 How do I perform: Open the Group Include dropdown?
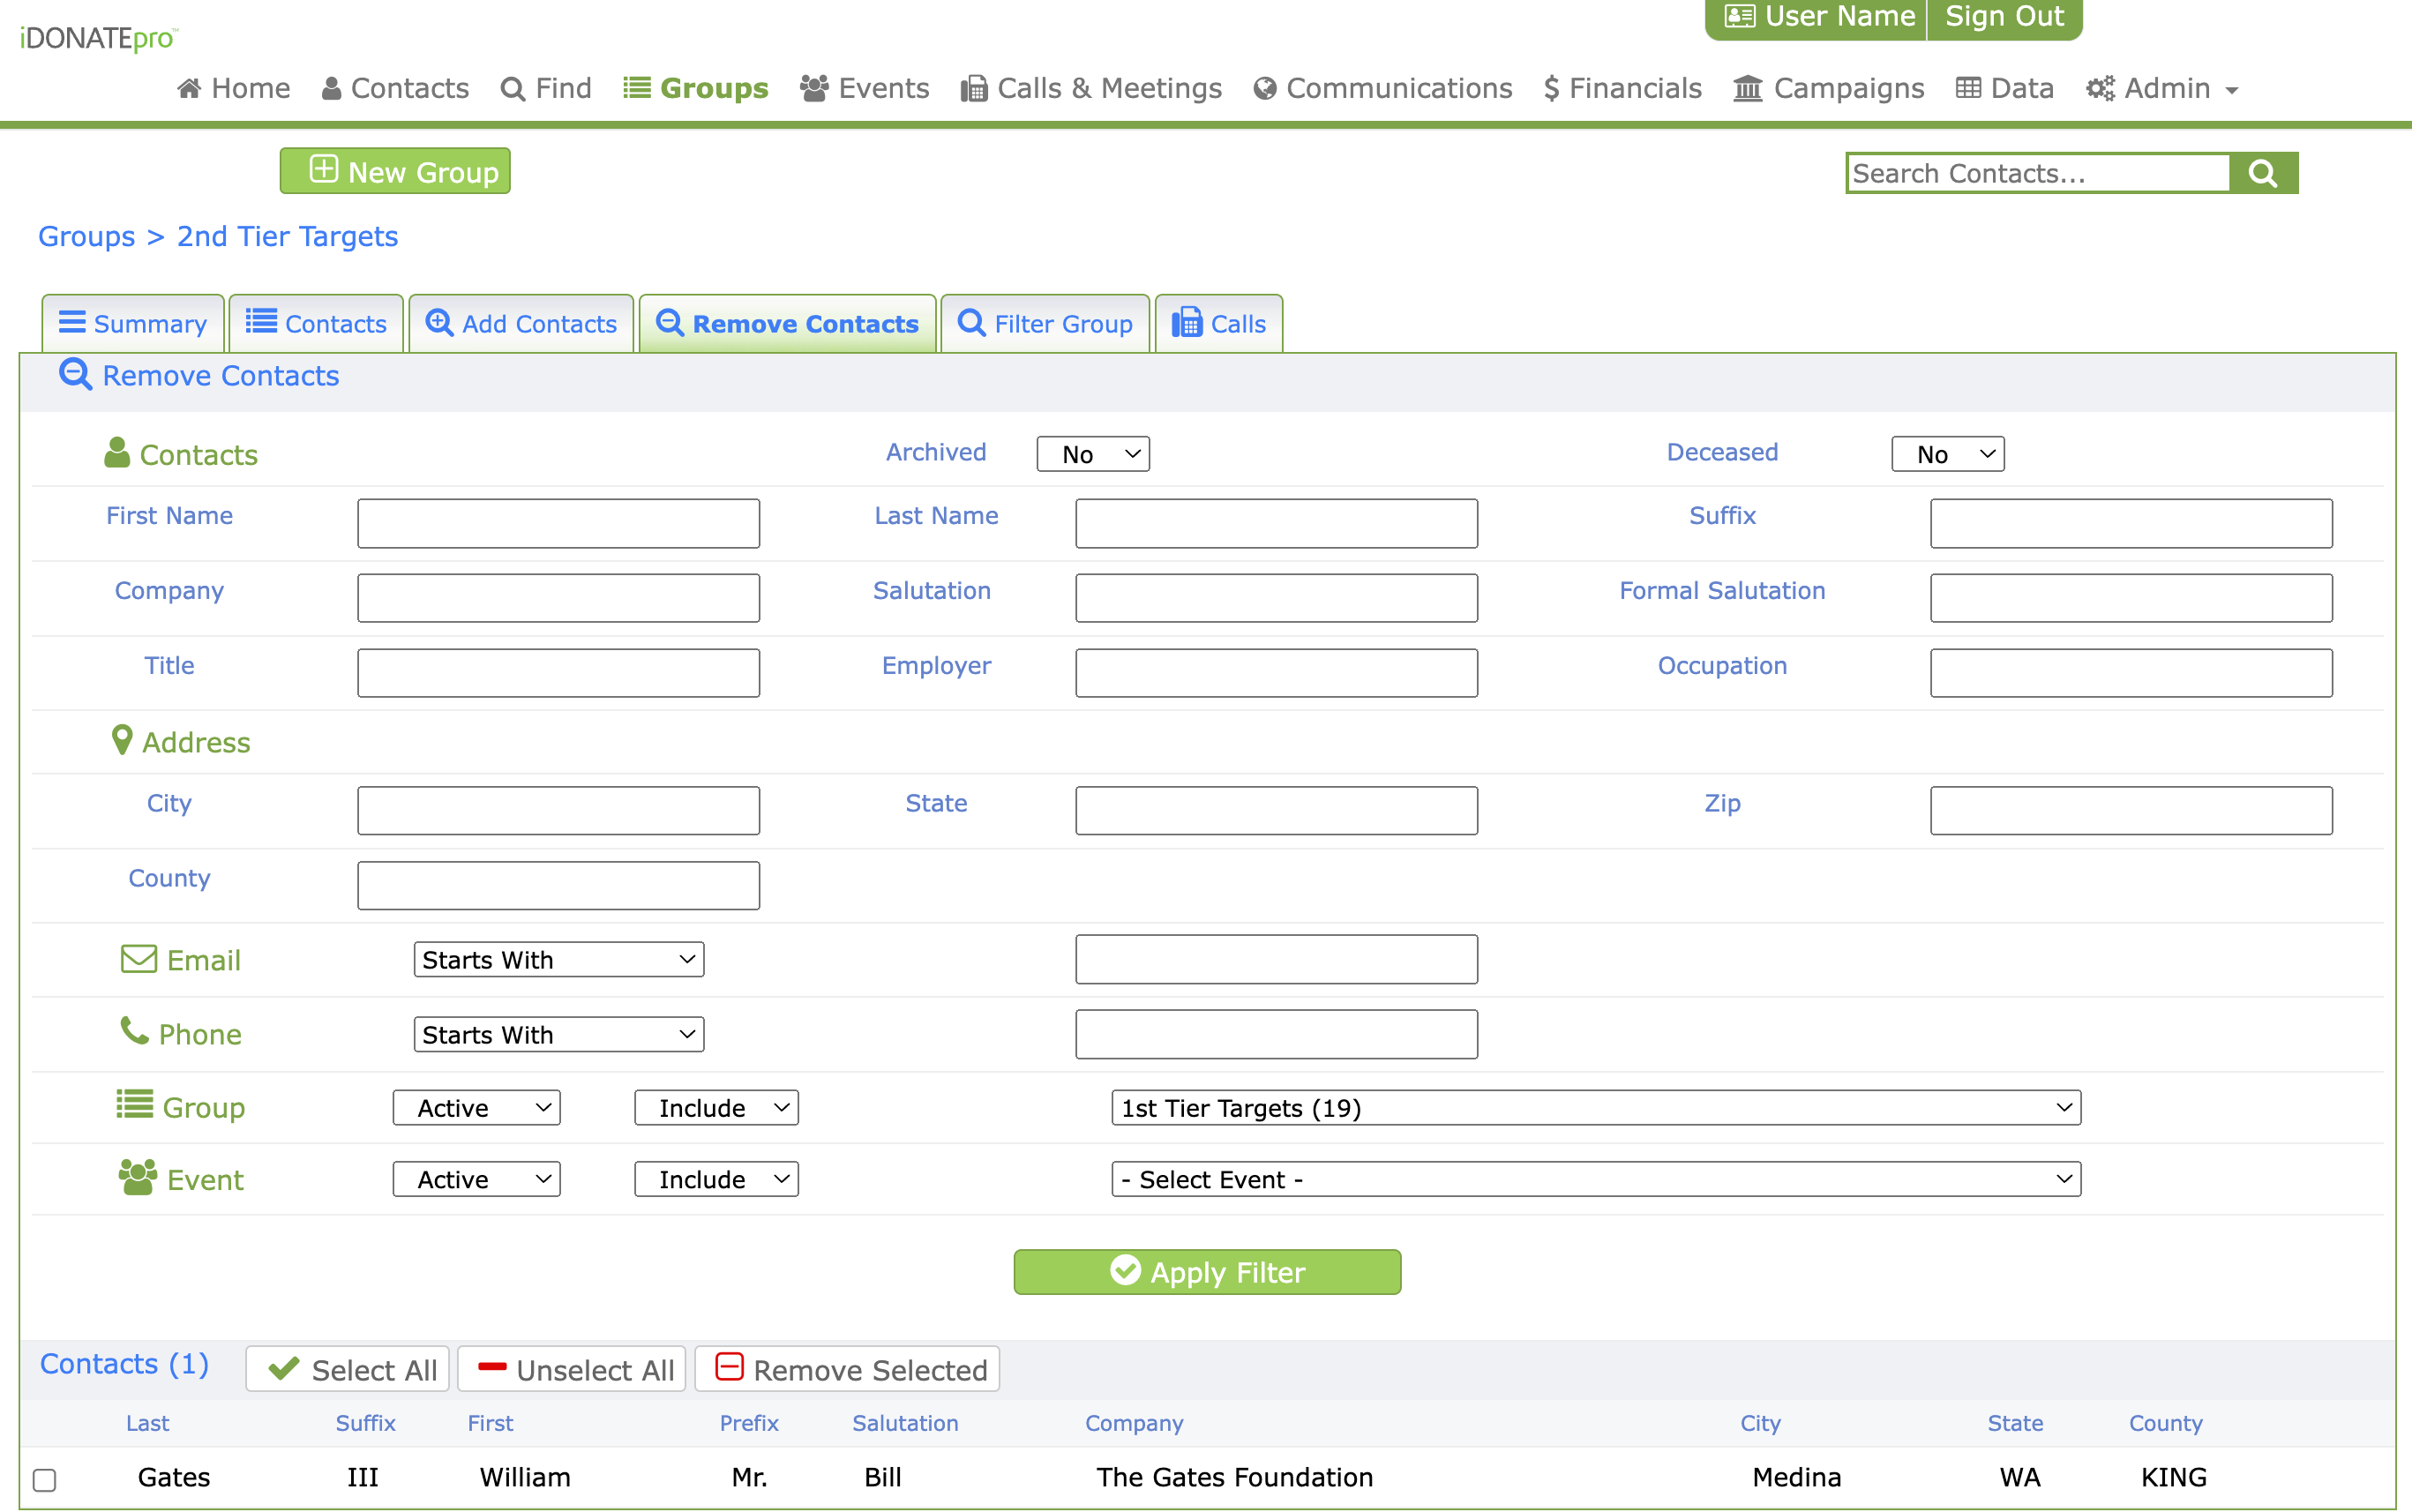pyautogui.click(x=716, y=1108)
